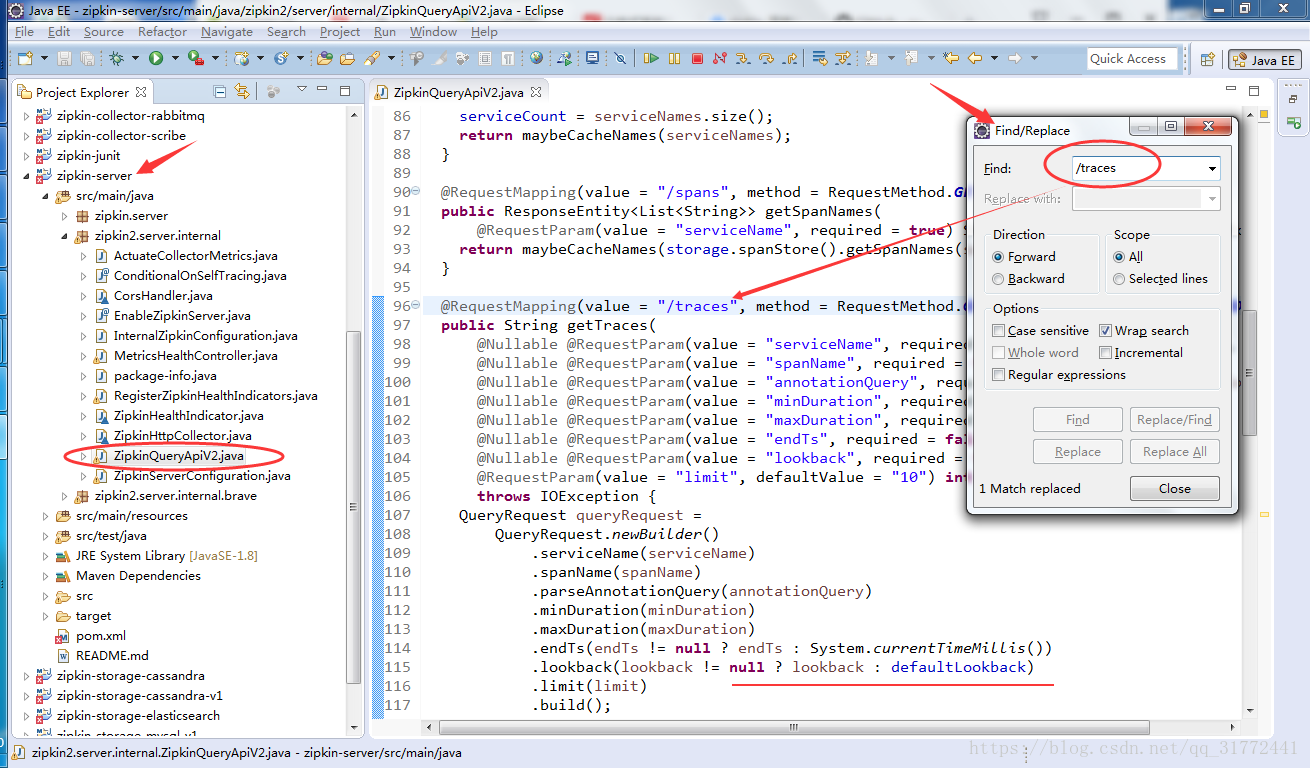Switch to the Java EE perspective

click(1265, 60)
